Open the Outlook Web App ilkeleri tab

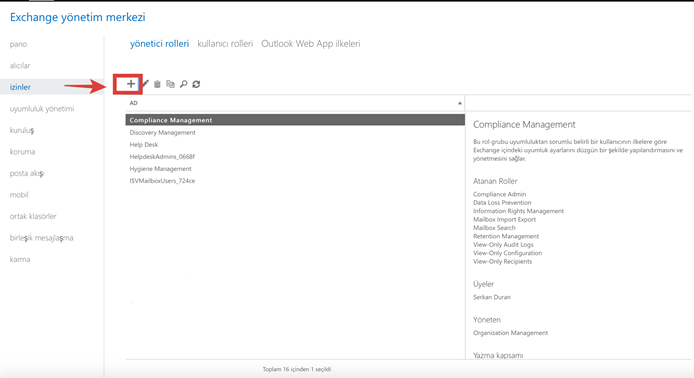[x=311, y=44]
